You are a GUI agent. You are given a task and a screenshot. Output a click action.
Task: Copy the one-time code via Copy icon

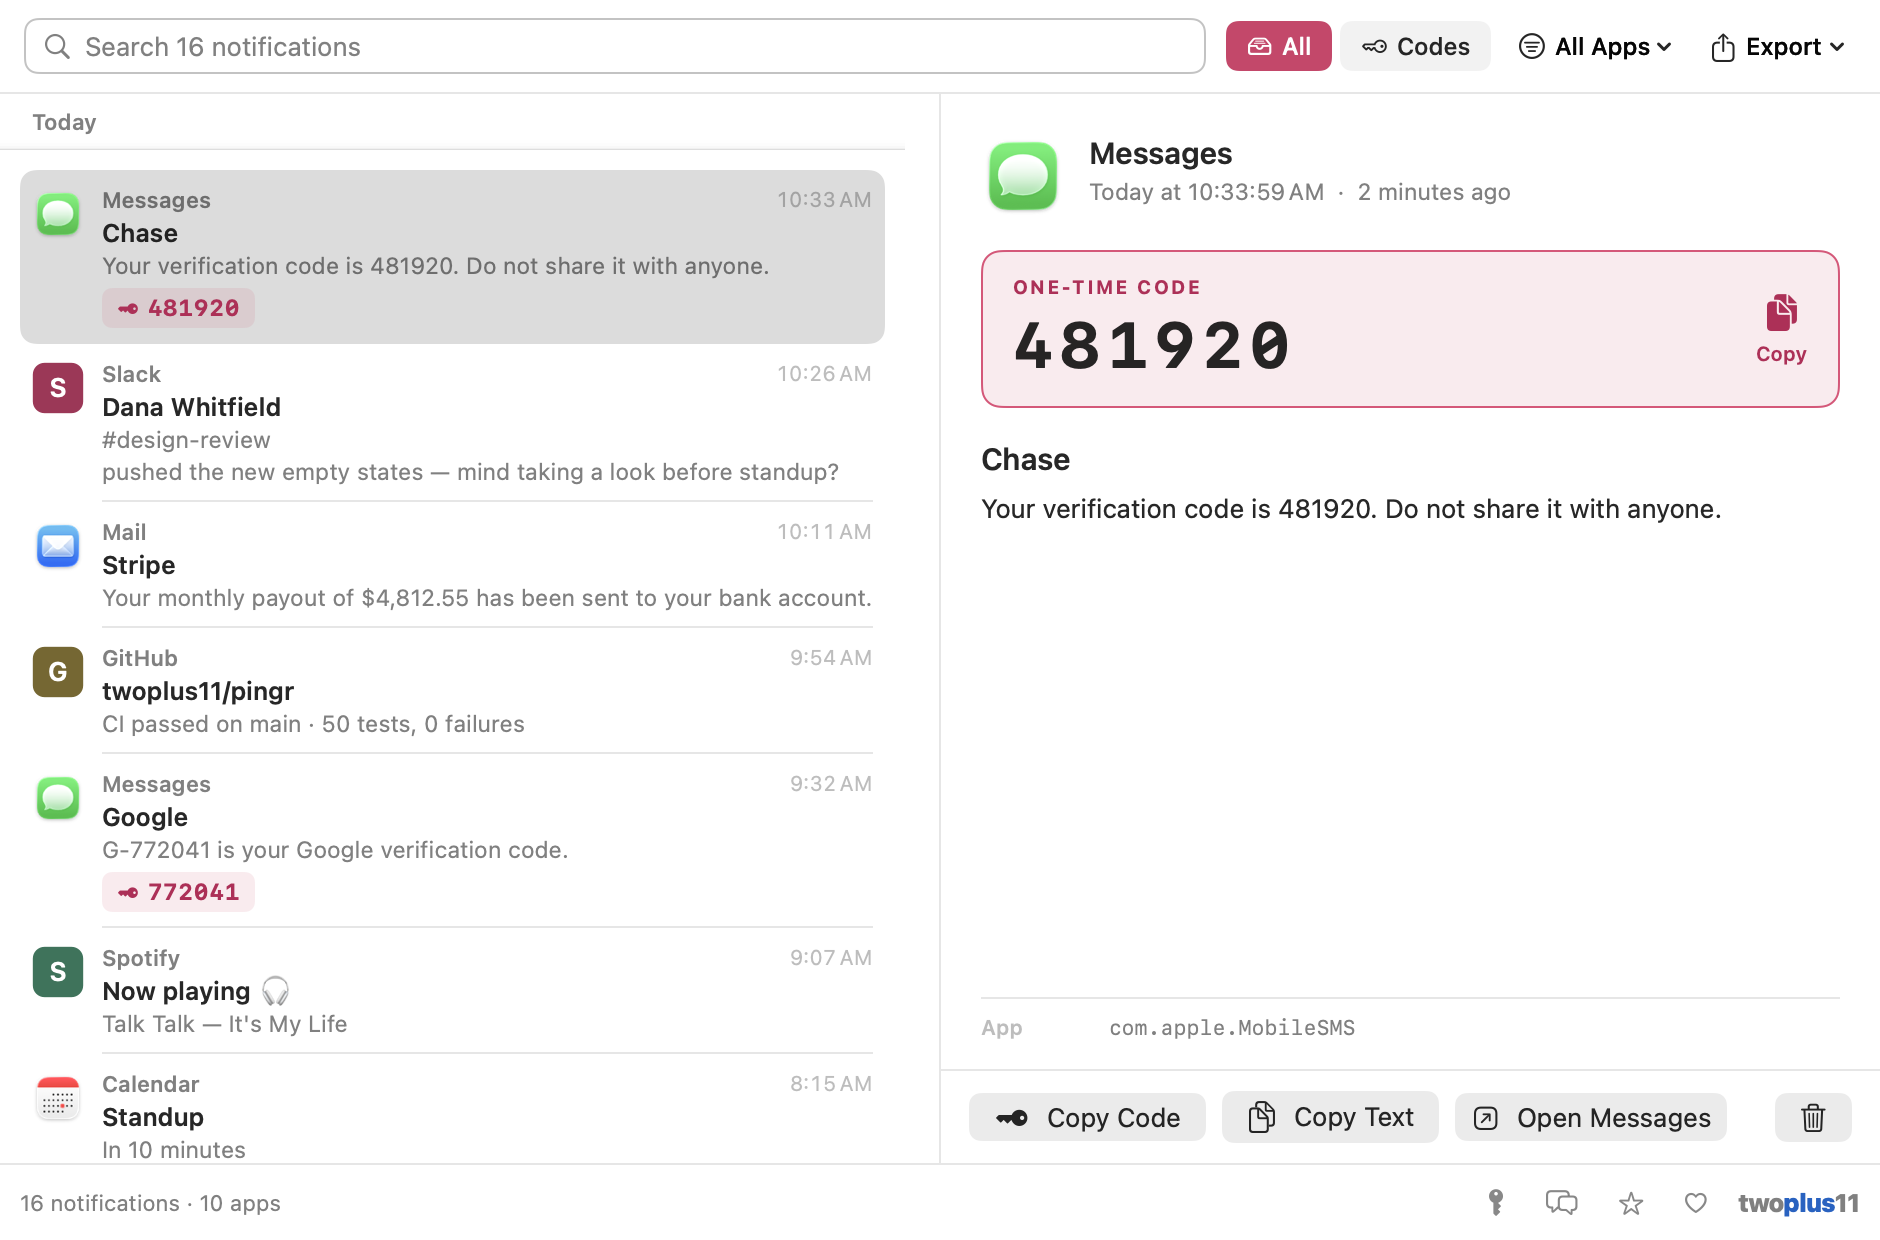point(1781,329)
